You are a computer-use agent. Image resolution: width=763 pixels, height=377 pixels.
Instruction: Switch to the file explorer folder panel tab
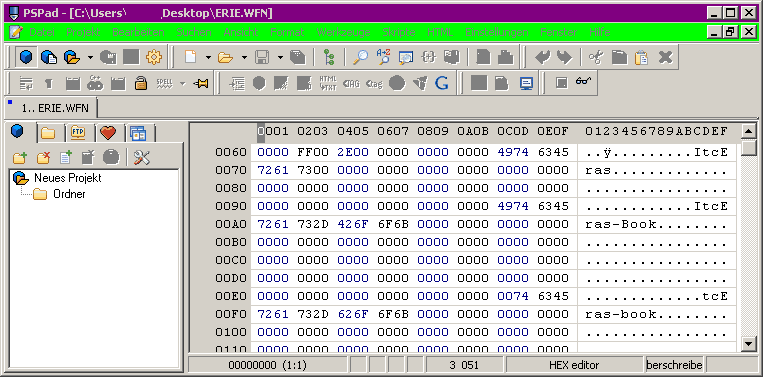click(x=48, y=132)
